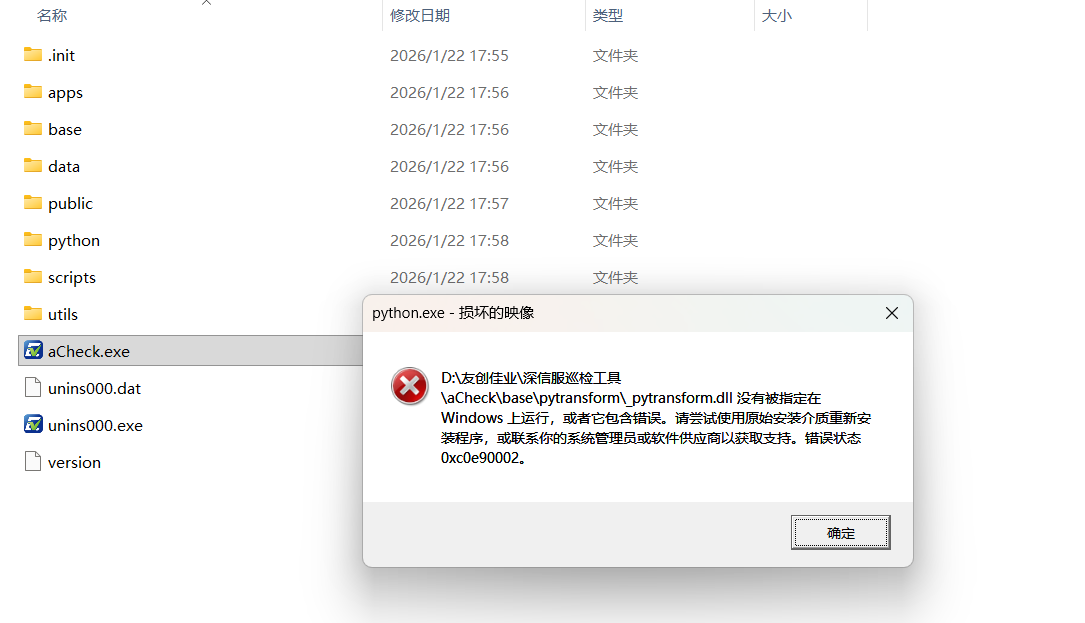The image size is (1085, 623).
Task: Click the aCheck.exe application icon
Action: click(33, 350)
